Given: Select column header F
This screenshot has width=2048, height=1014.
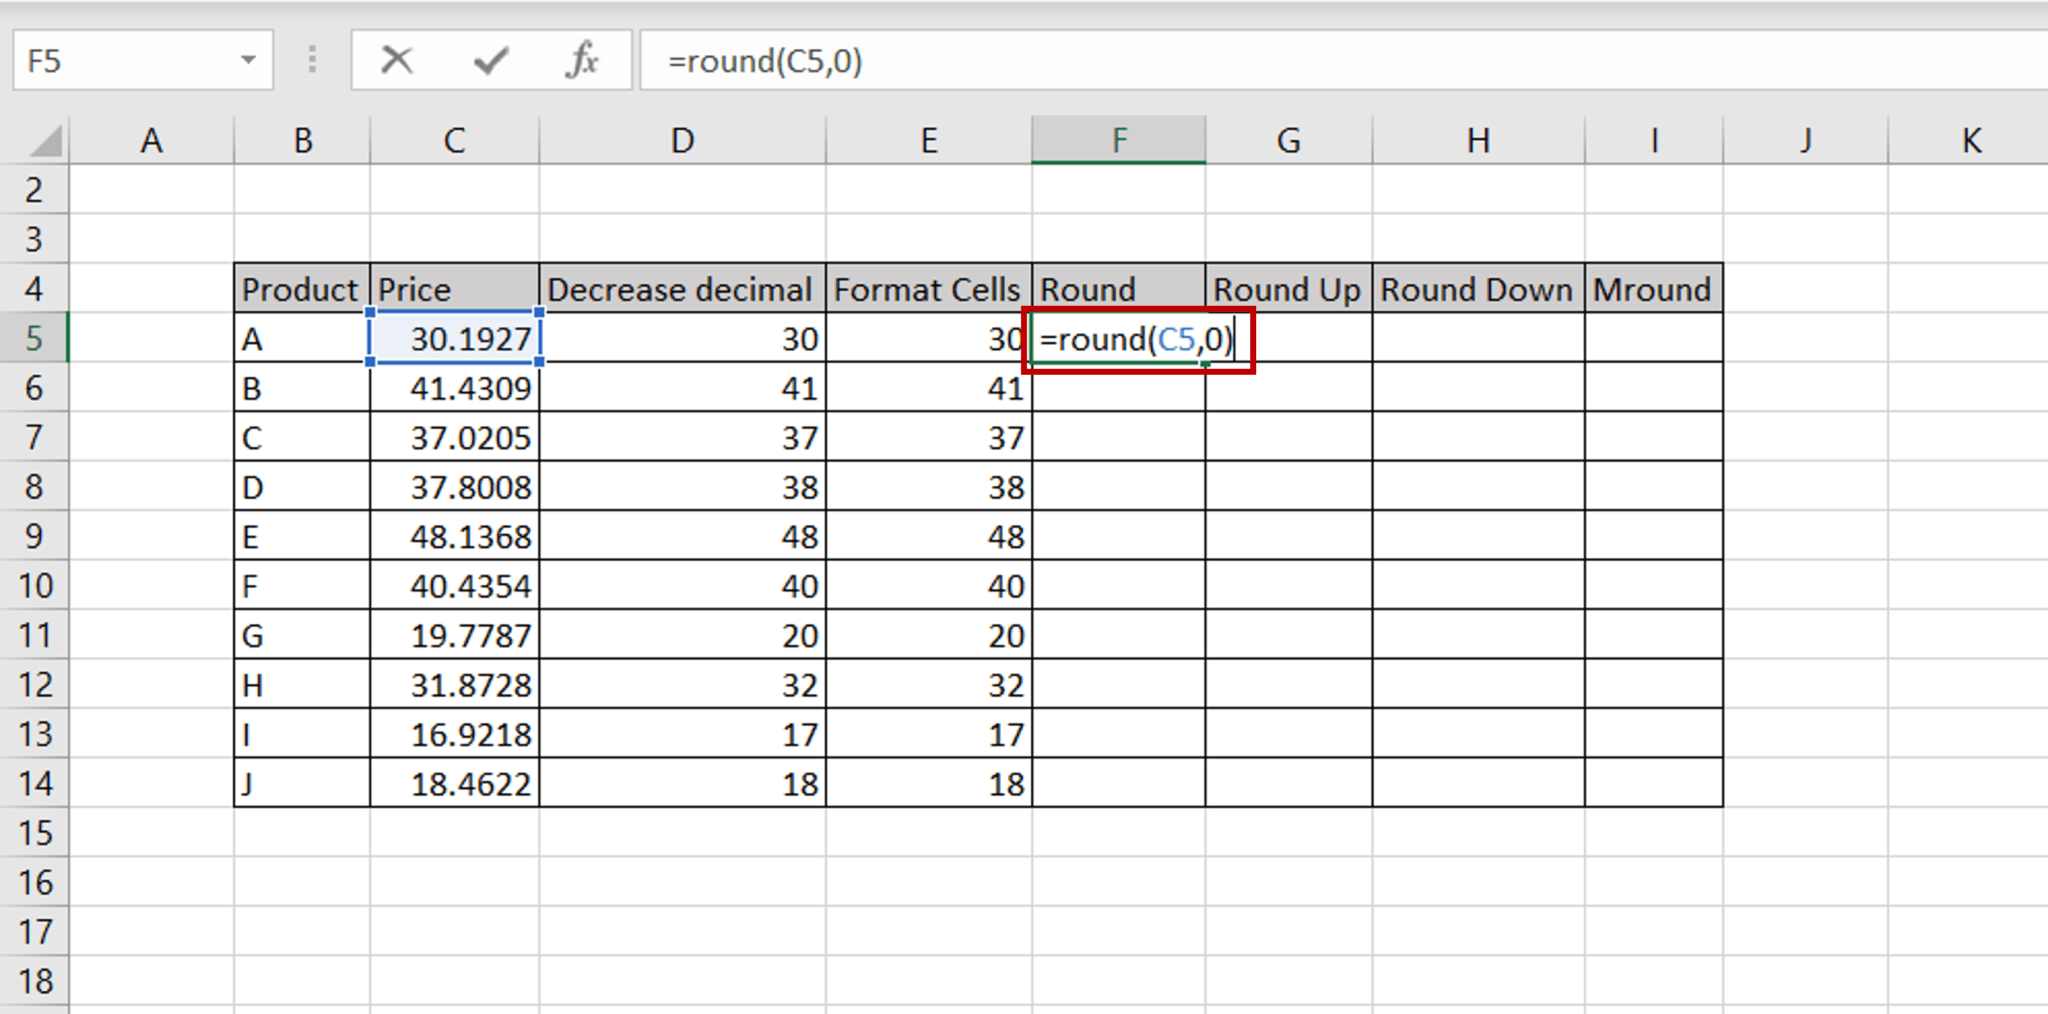Looking at the screenshot, I should click(1117, 140).
